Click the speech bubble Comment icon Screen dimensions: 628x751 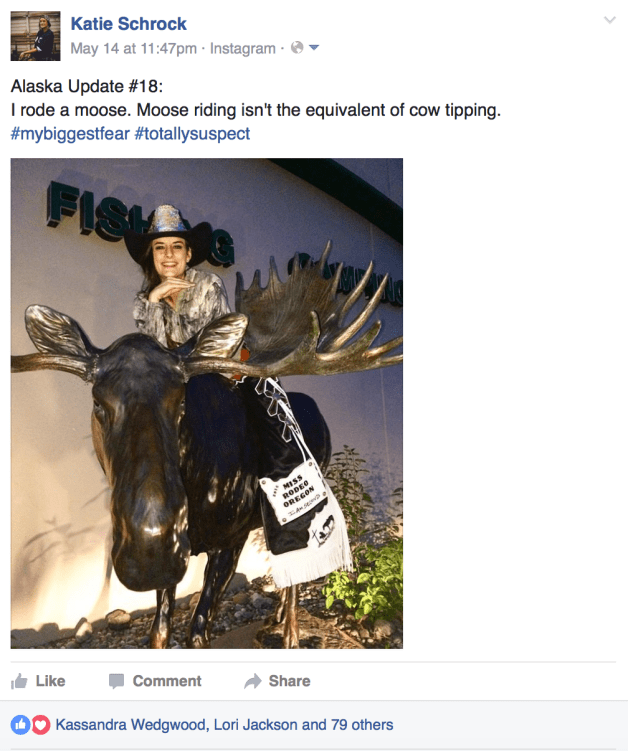116,681
